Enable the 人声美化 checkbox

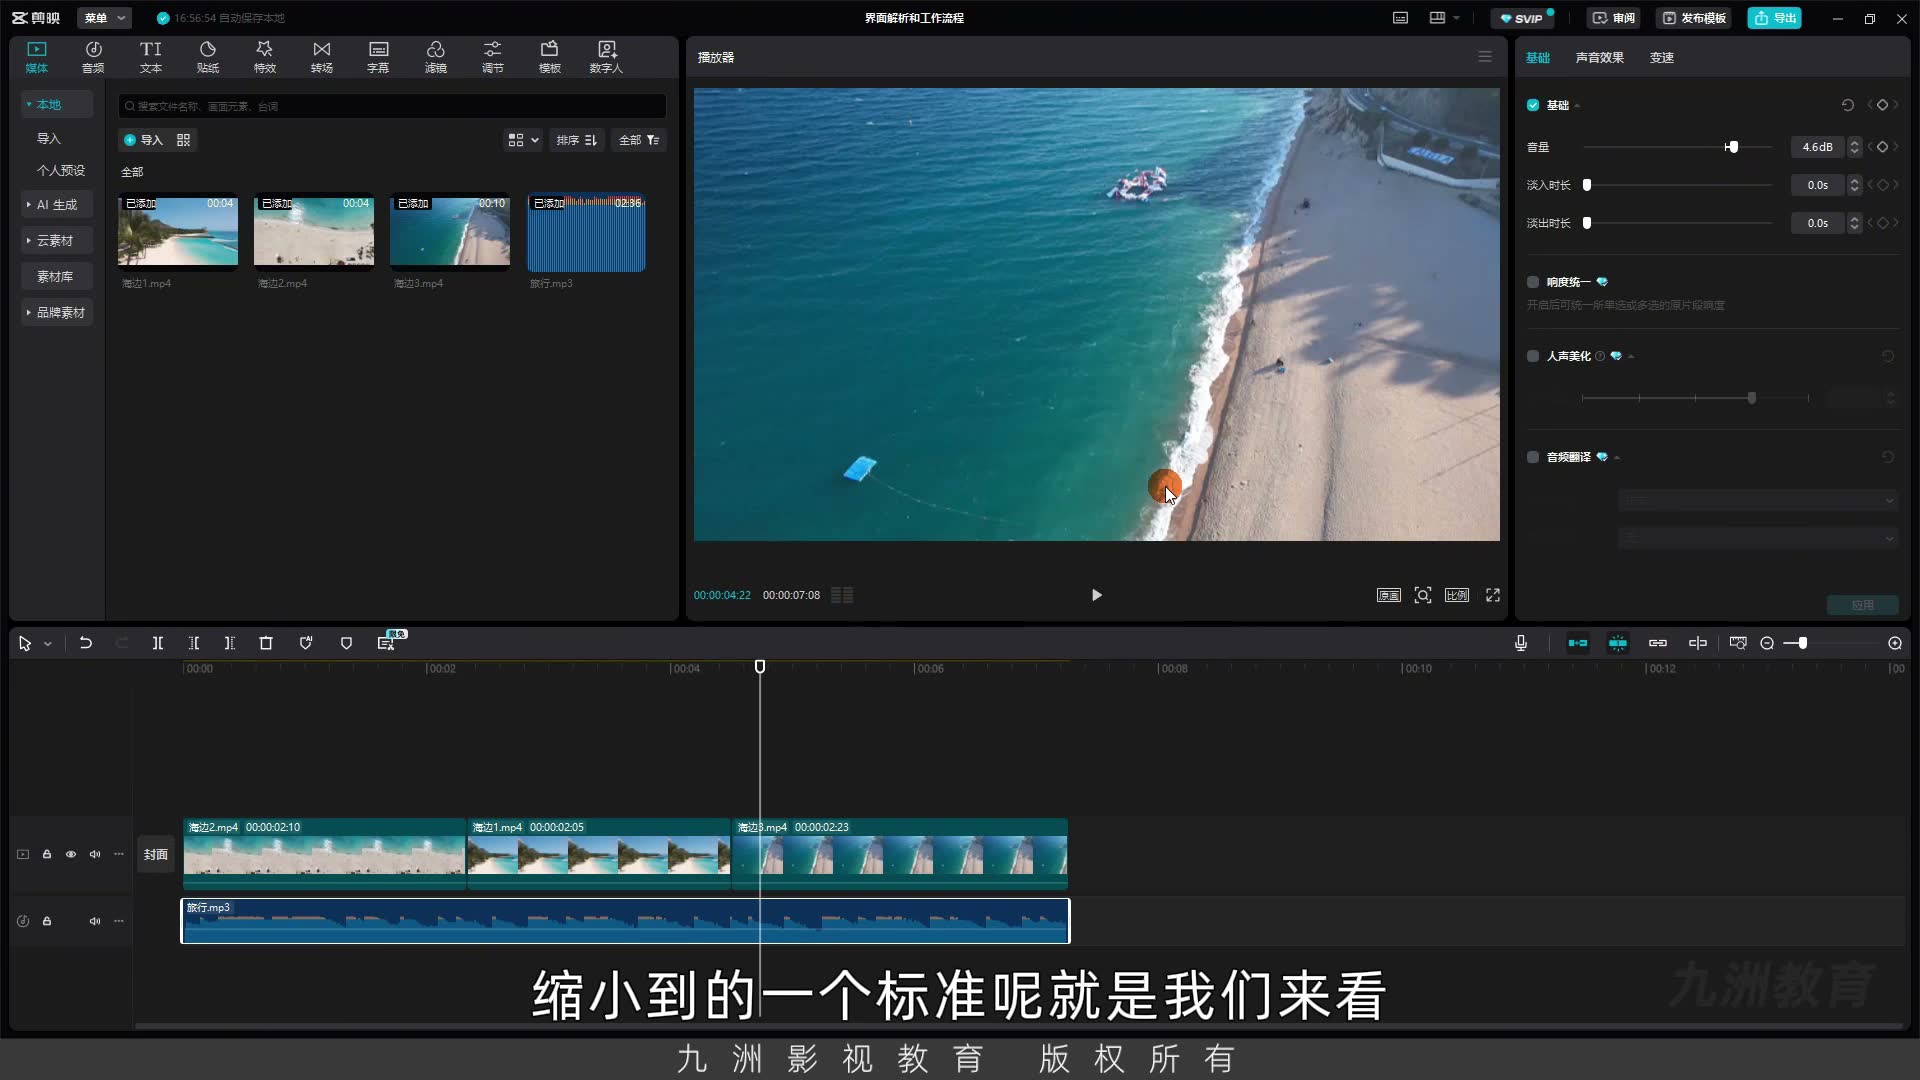[1533, 356]
